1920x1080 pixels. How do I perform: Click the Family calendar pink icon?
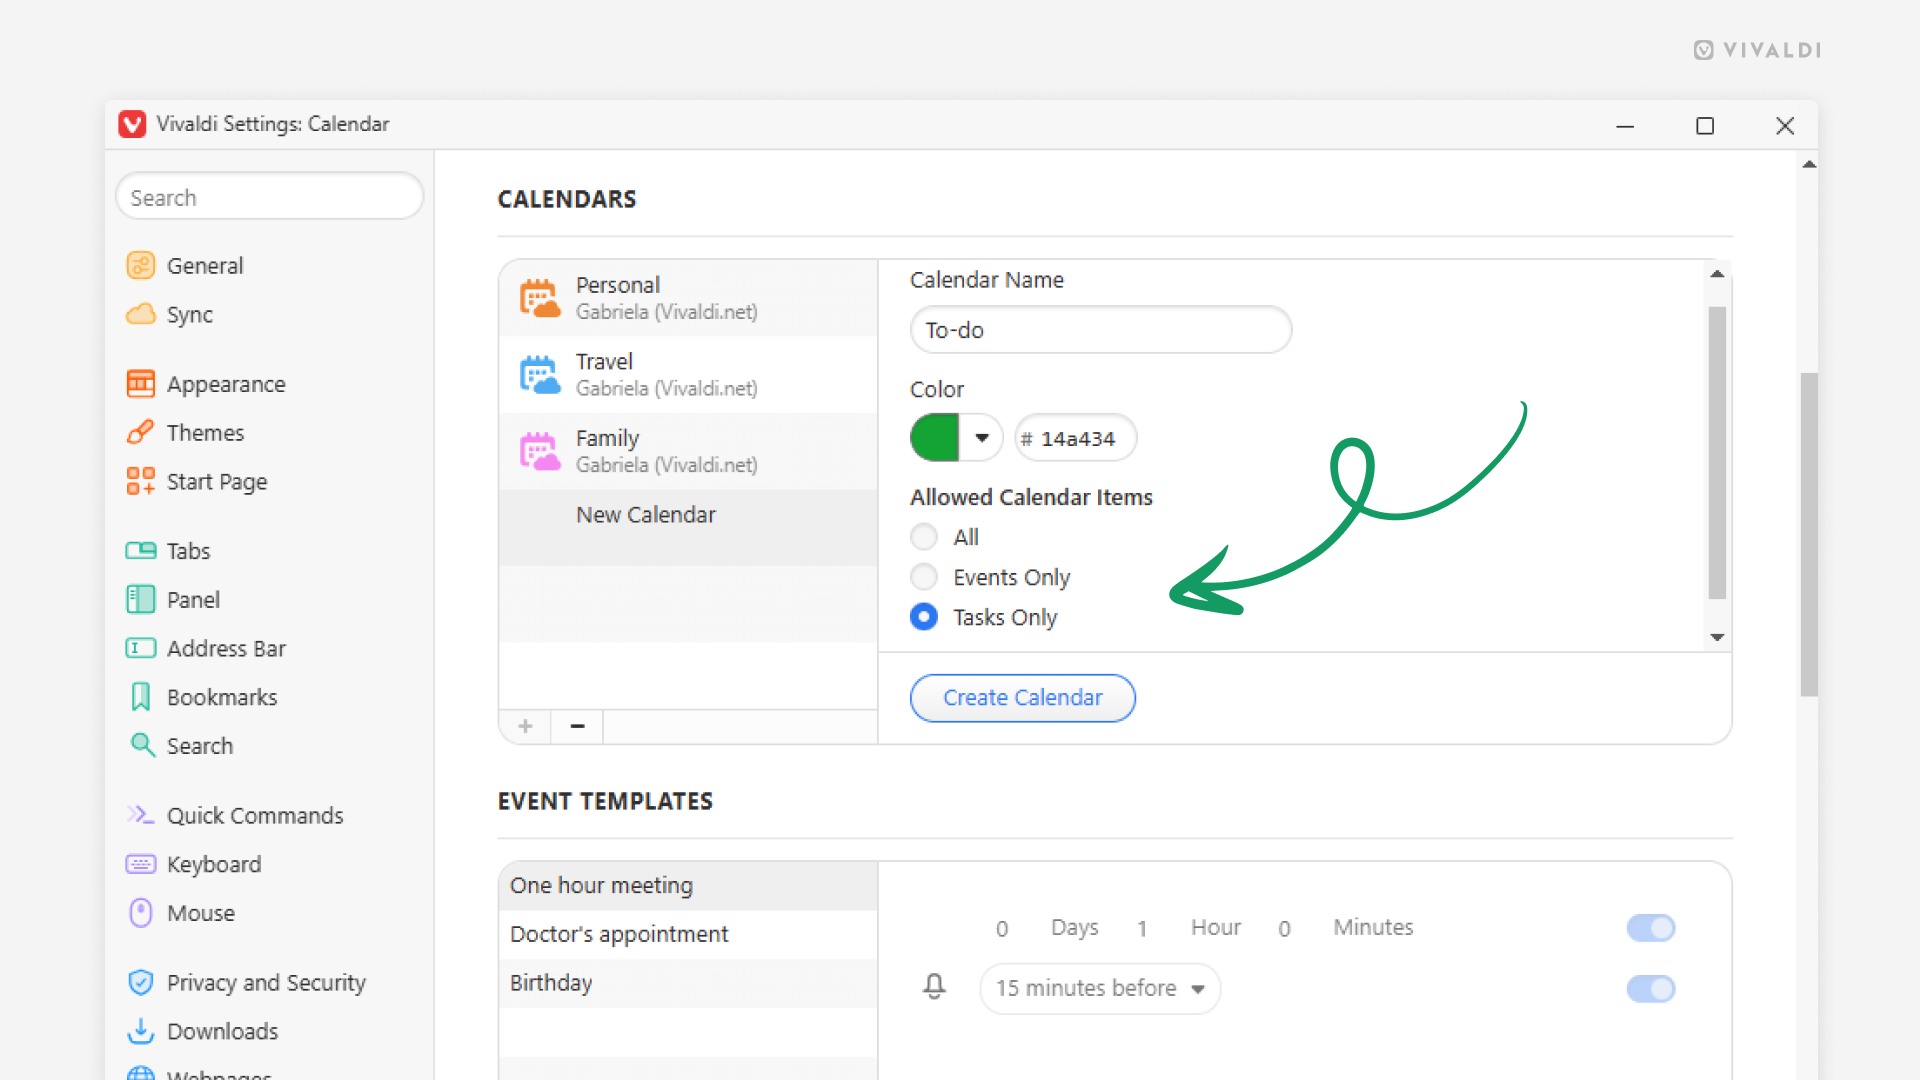coord(540,451)
